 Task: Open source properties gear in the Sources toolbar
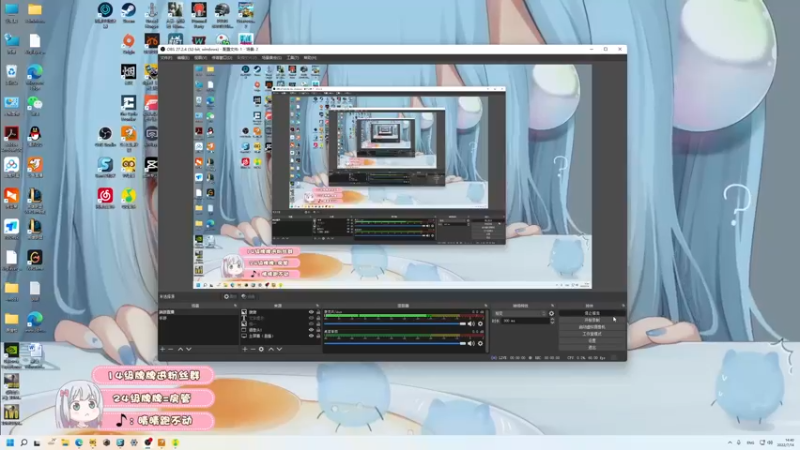click(261, 349)
